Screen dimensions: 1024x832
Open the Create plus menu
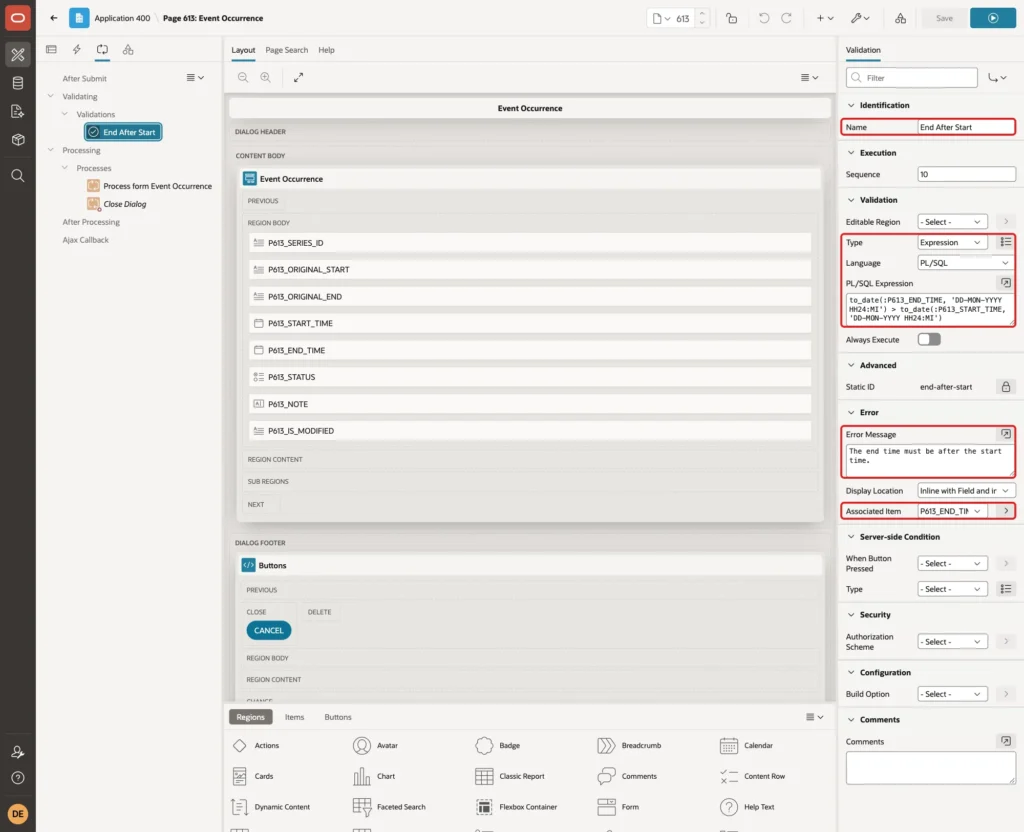(x=825, y=18)
